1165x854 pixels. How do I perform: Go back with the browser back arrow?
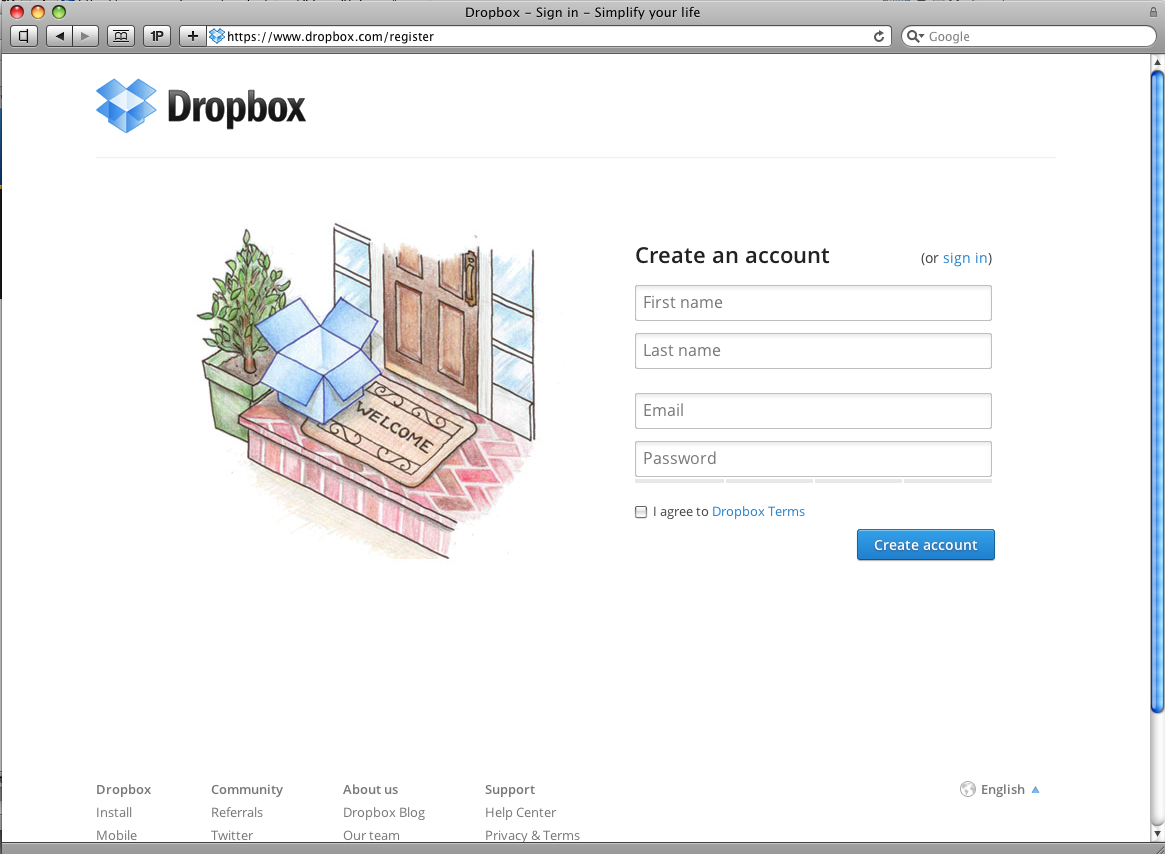coord(59,36)
